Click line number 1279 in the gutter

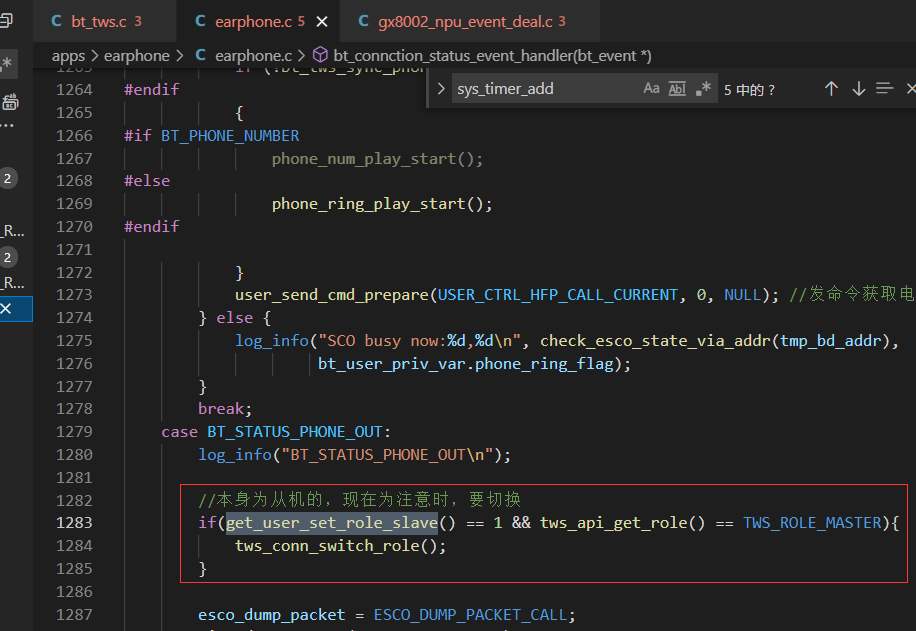tap(74, 432)
